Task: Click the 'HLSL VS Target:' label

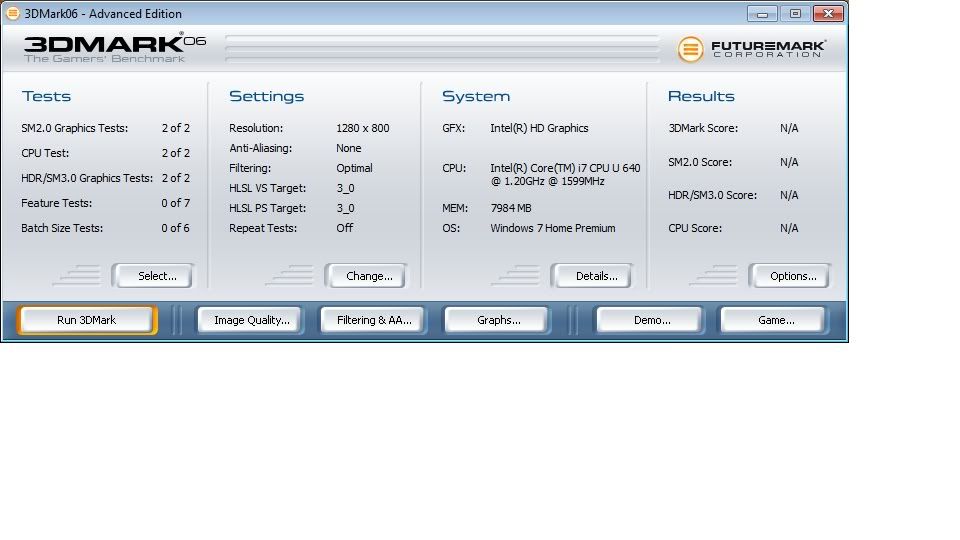Action: (x=268, y=189)
